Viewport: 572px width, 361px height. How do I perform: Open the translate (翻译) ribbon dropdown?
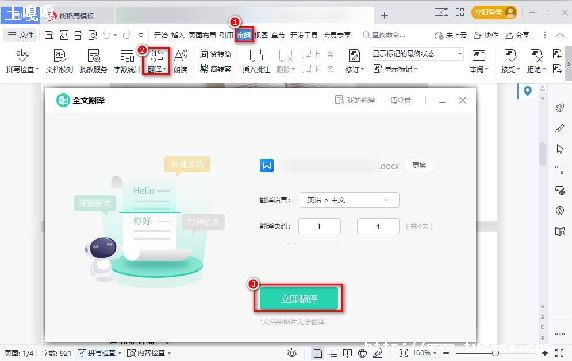(x=157, y=61)
